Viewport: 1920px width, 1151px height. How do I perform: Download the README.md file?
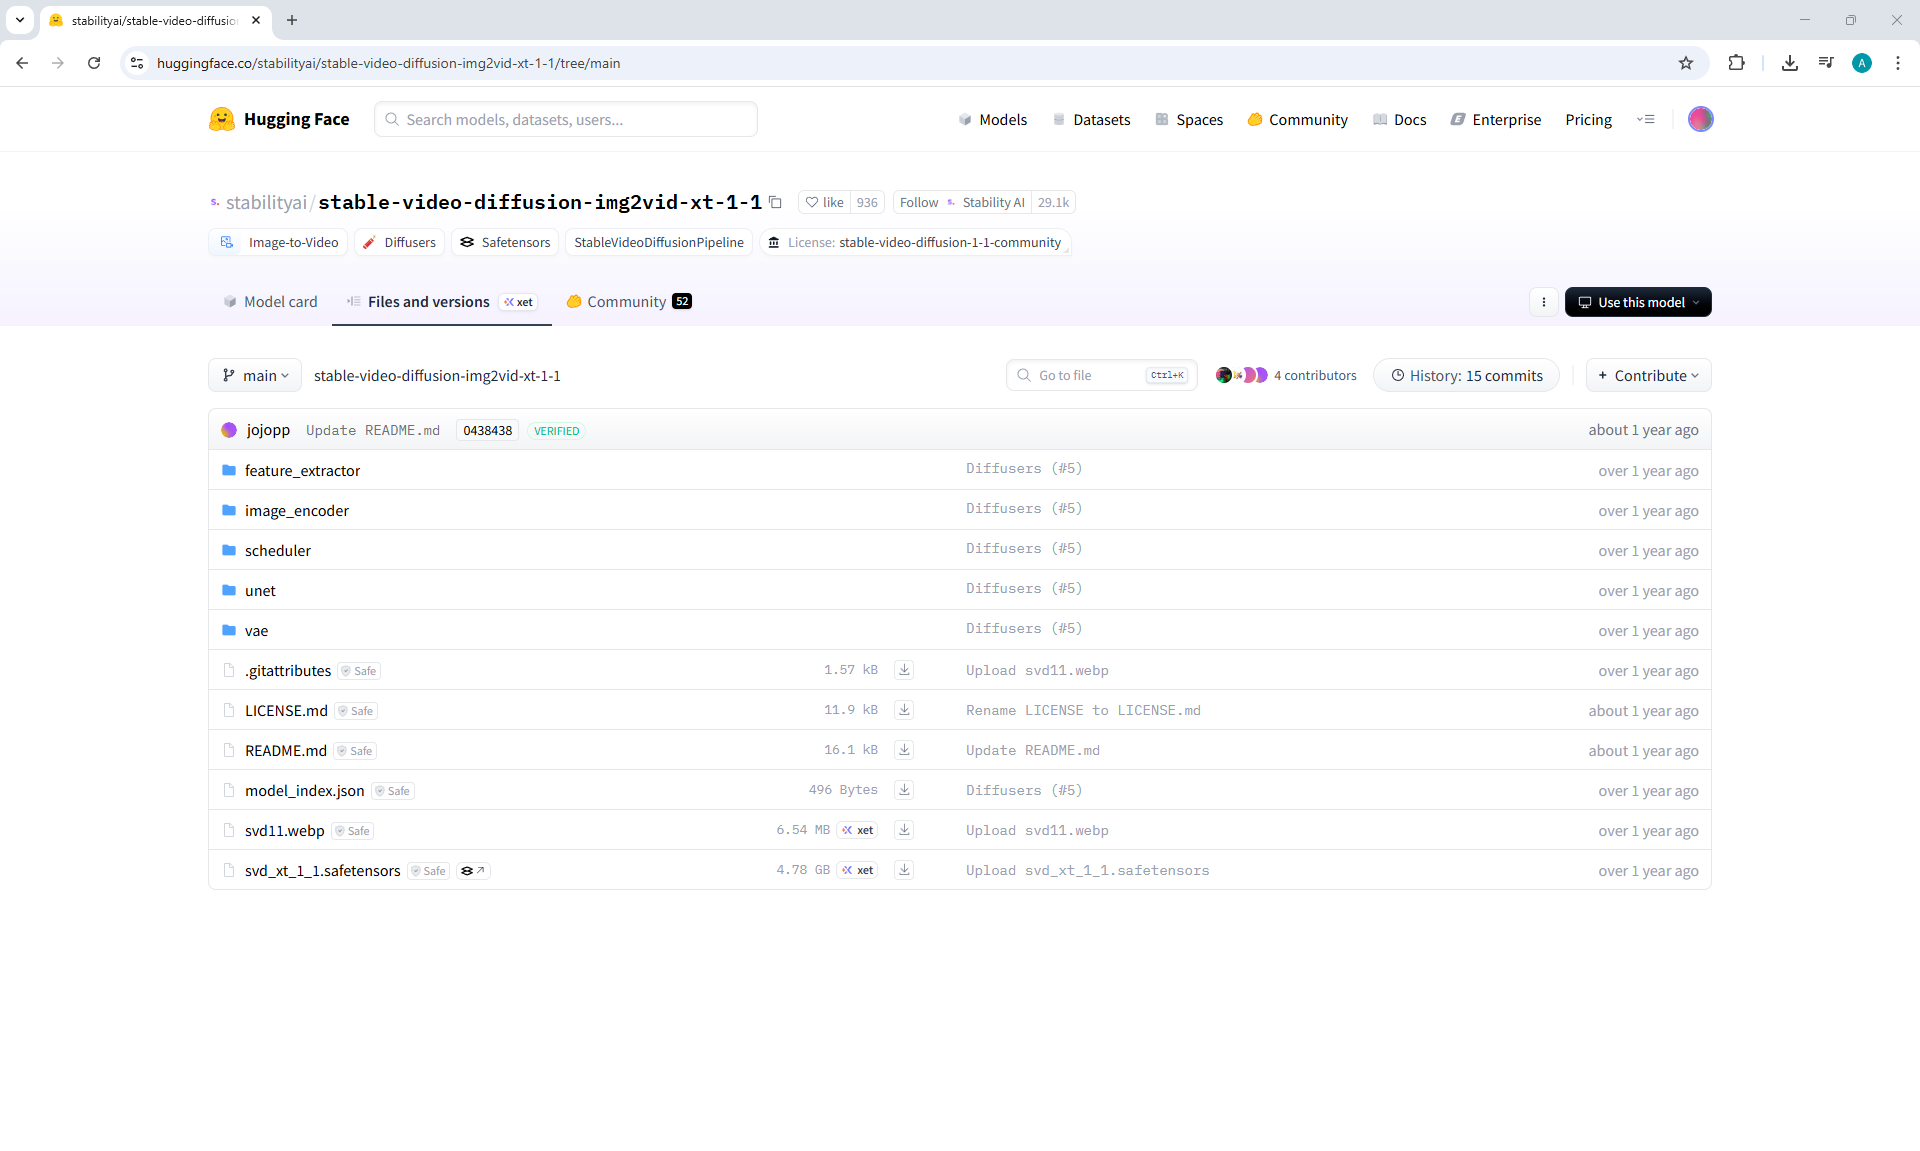(904, 750)
